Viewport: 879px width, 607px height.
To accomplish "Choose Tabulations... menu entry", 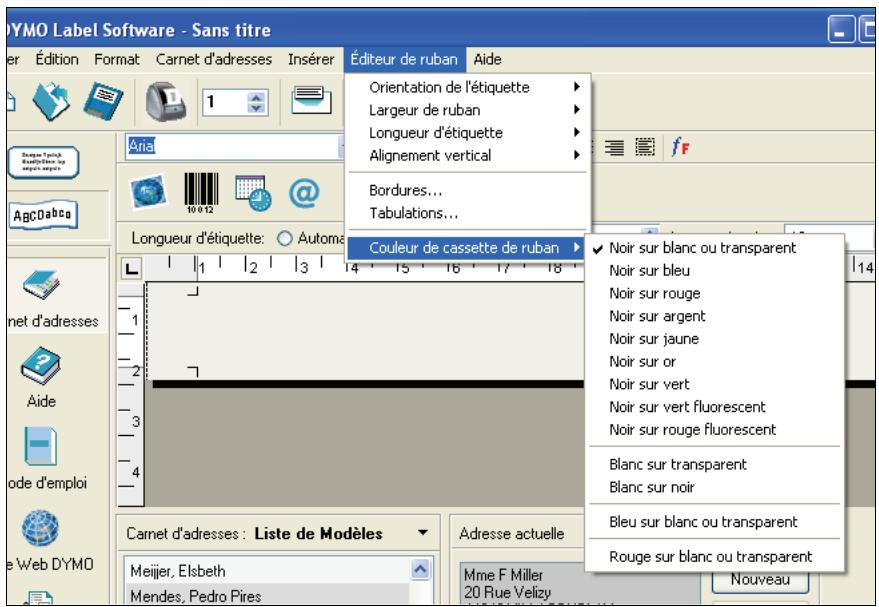I will pos(468,213).
